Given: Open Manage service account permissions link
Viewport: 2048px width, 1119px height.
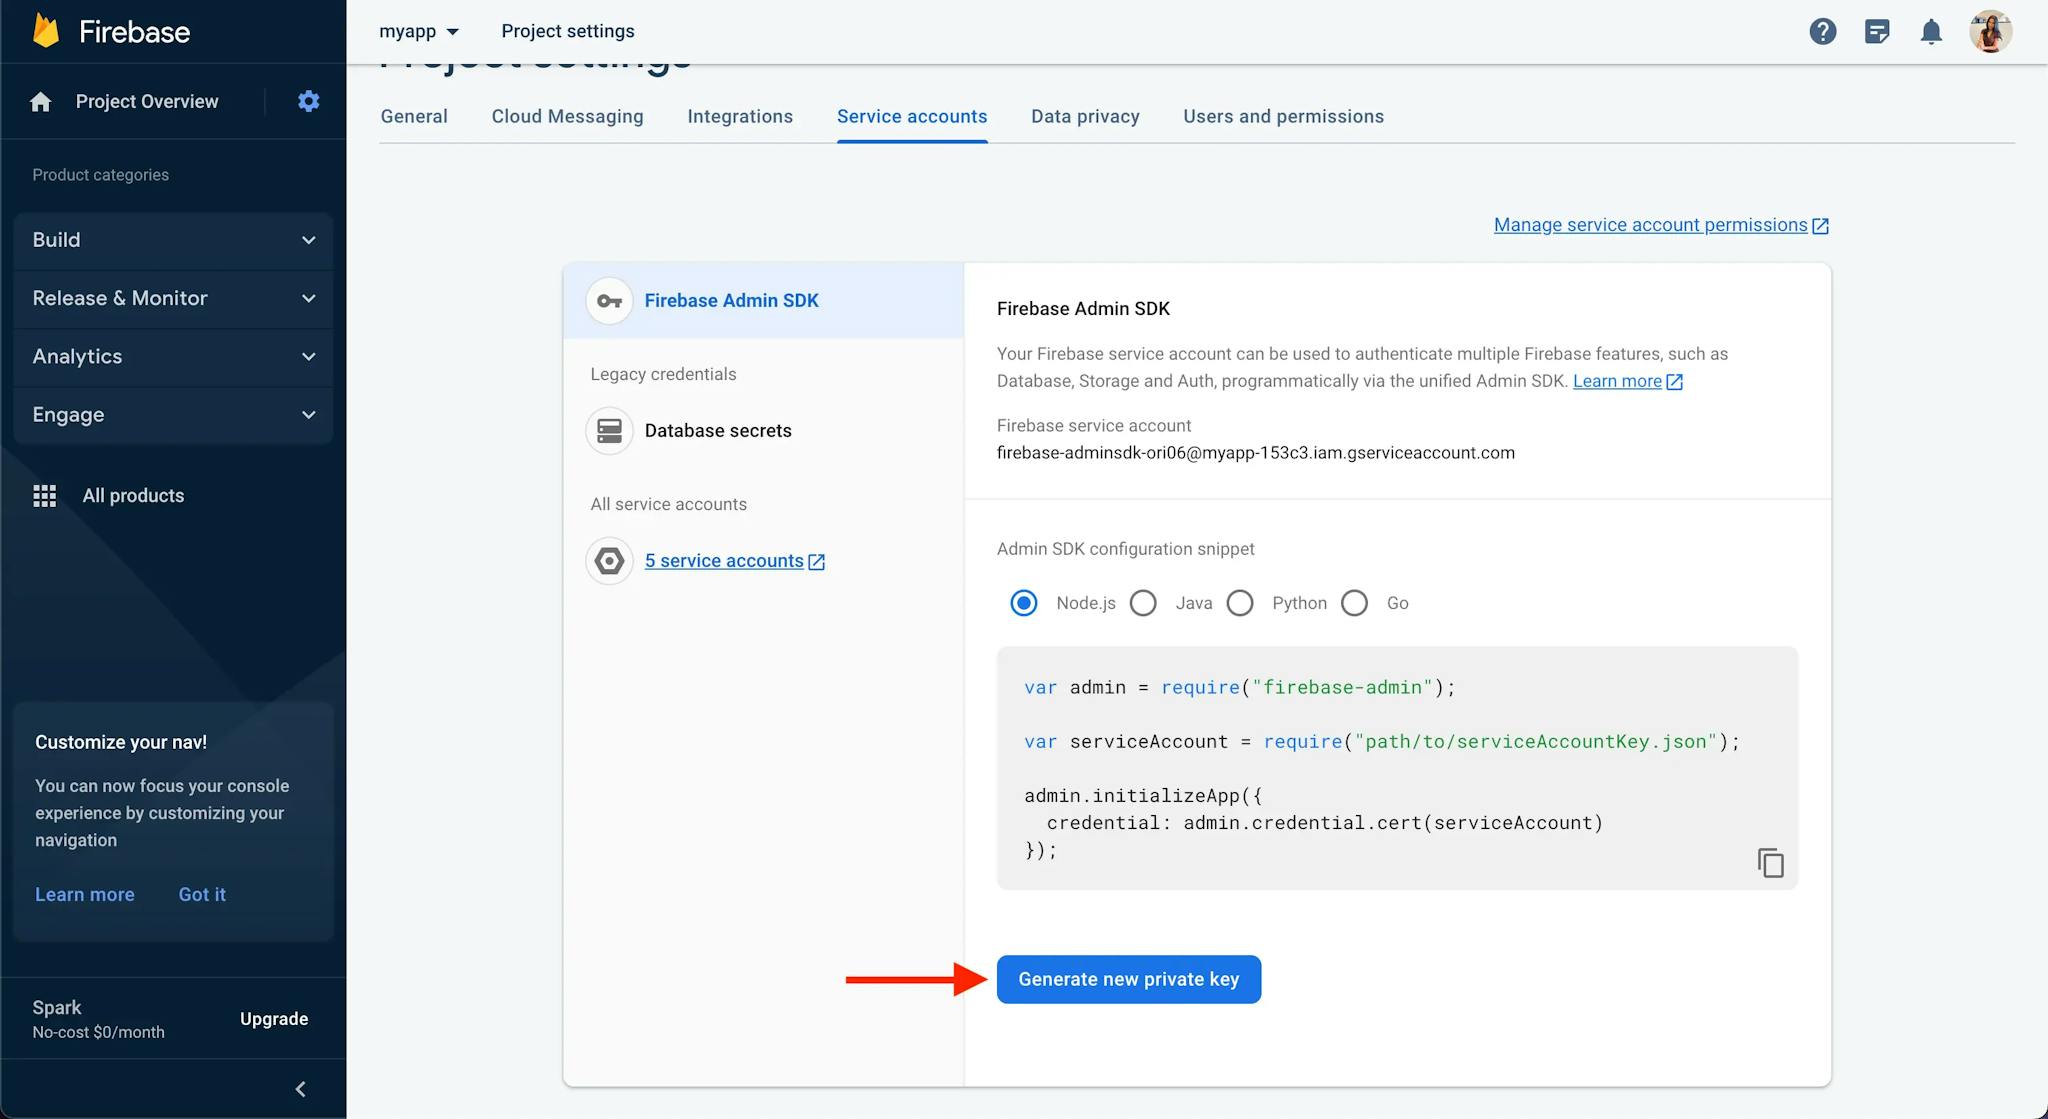Looking at the screenshot, I should (1651, 223).
